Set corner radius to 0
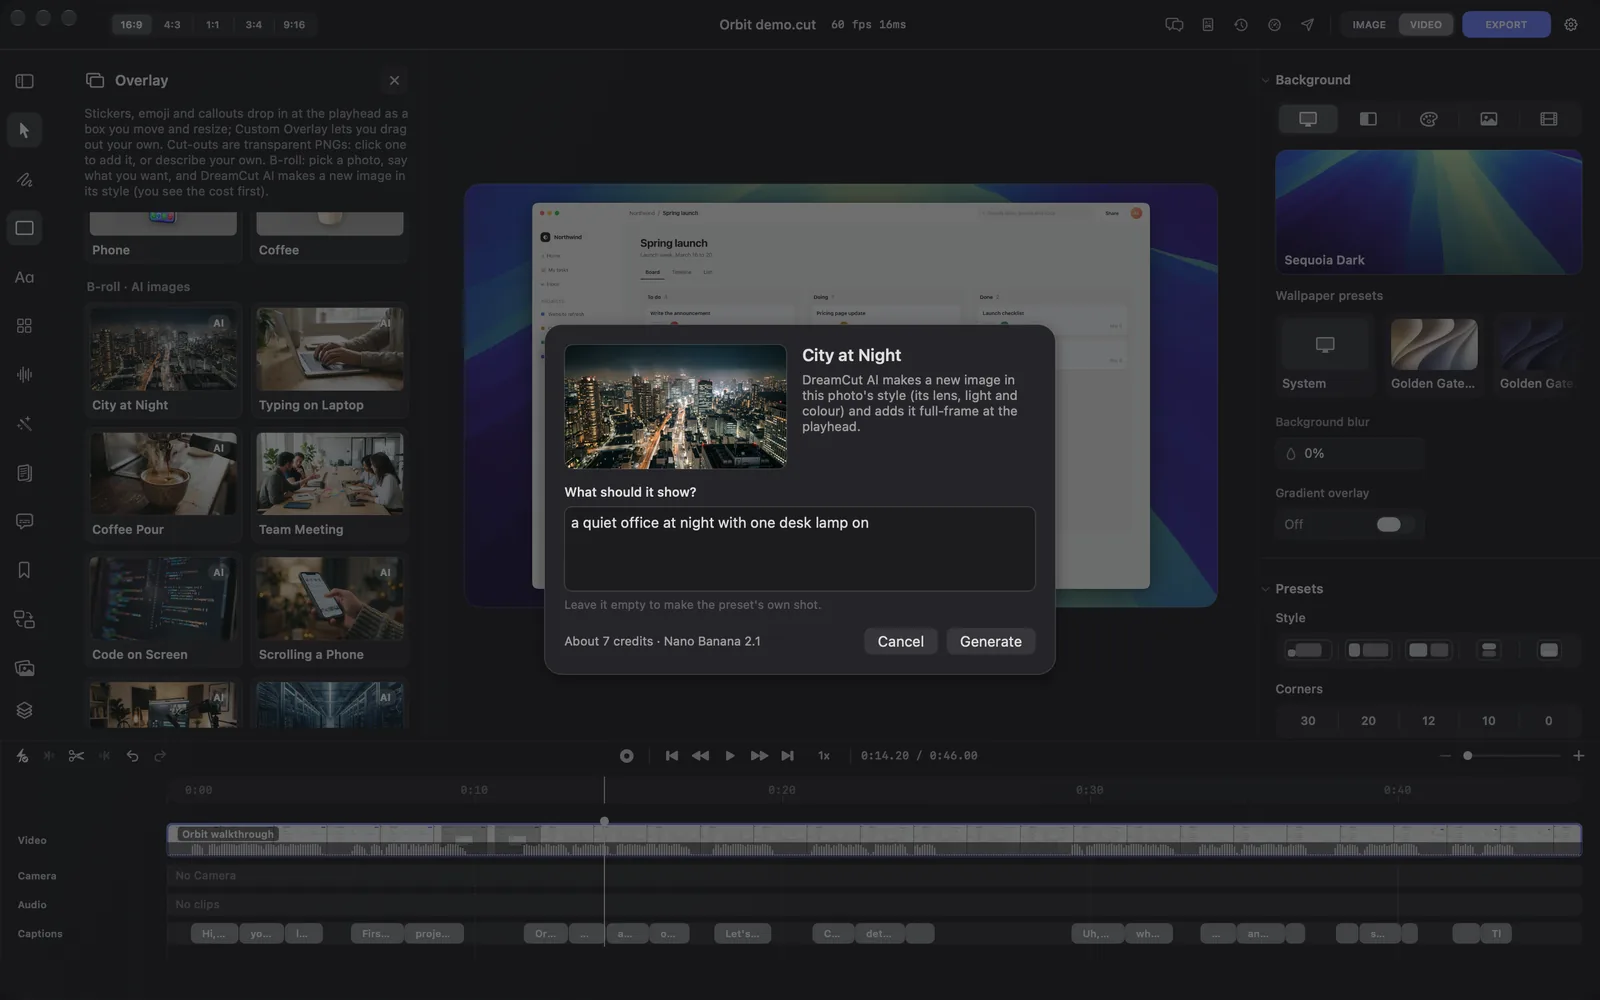Viewport: 1600px width, 1000px height. coord(1549,721)
